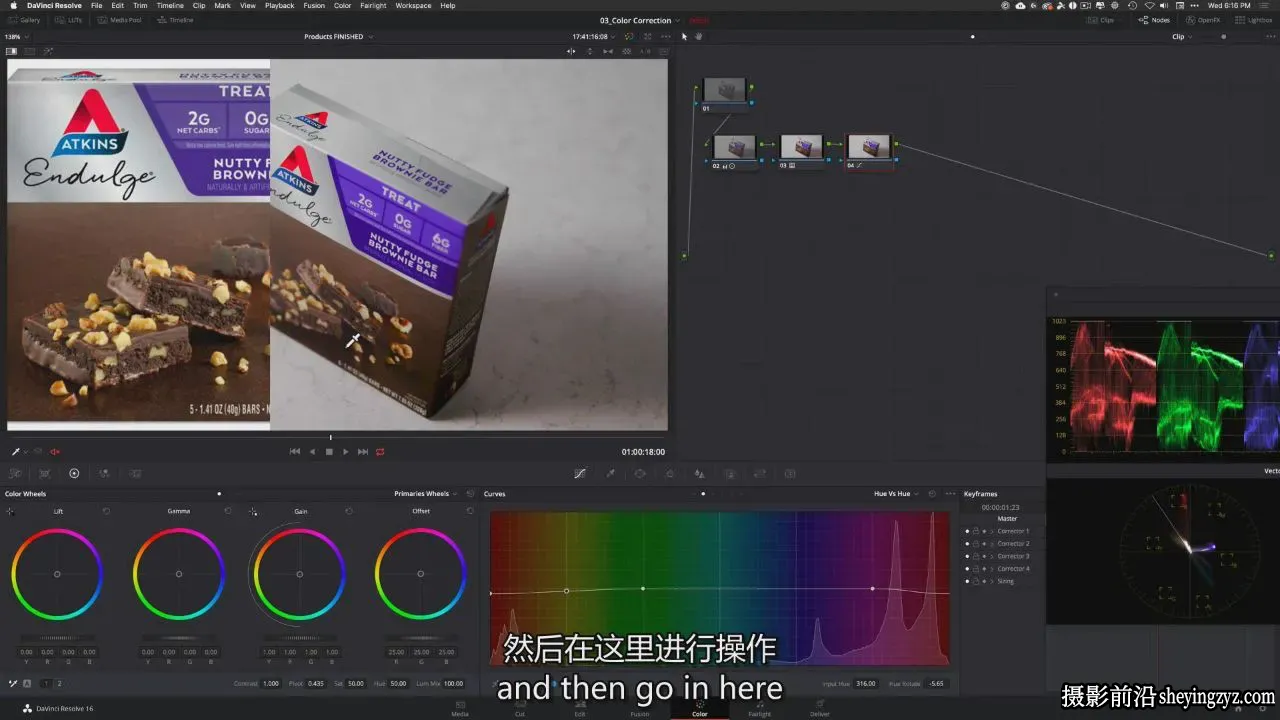Stop playback in the viewer

click(x=329, y=452)
